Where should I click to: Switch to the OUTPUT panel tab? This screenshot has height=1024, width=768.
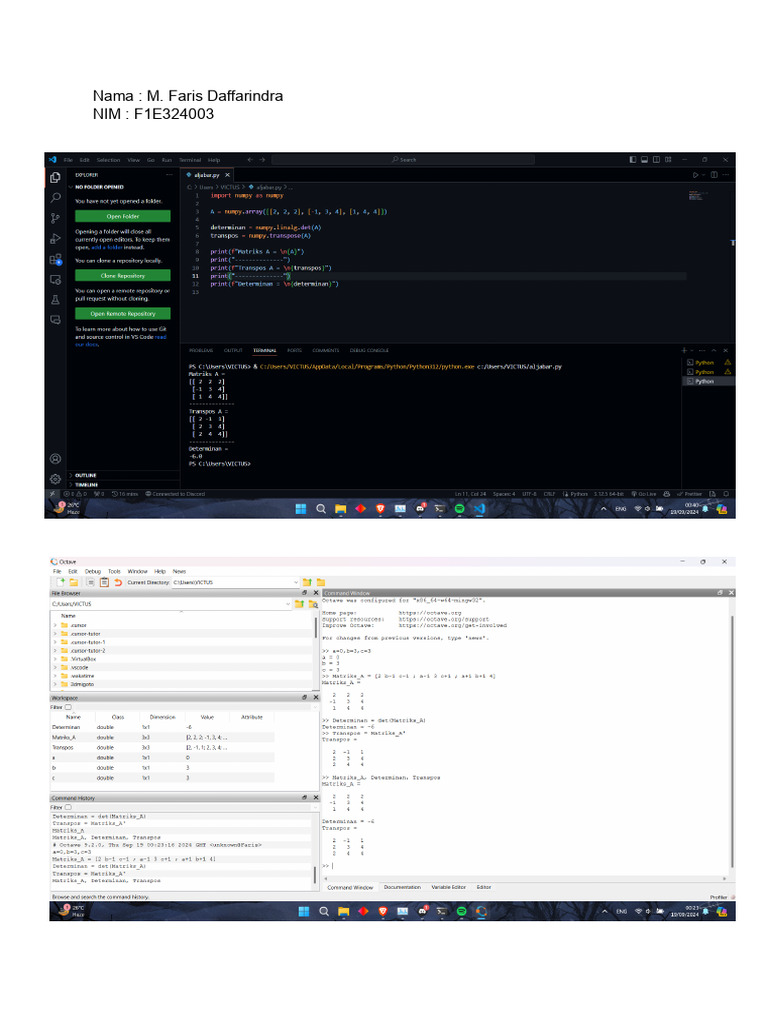click(x=233, y=351)
